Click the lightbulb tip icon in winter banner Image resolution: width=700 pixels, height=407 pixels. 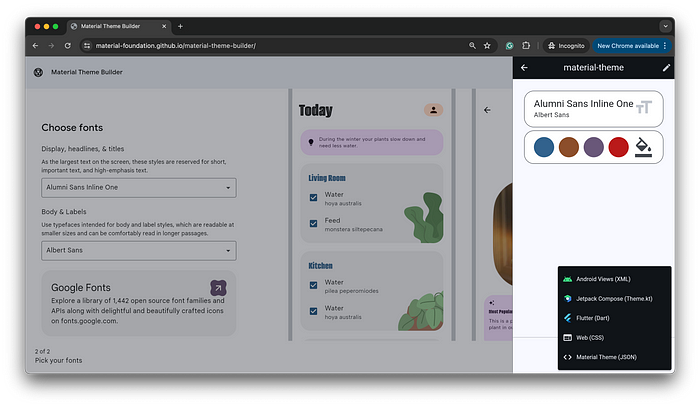pos(311,142)
